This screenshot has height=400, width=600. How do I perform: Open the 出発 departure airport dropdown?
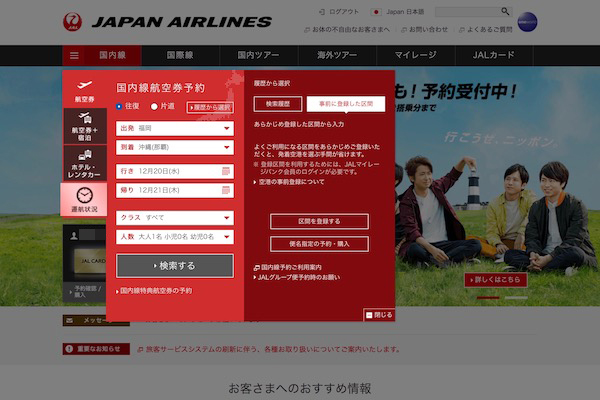pos(175,128)
